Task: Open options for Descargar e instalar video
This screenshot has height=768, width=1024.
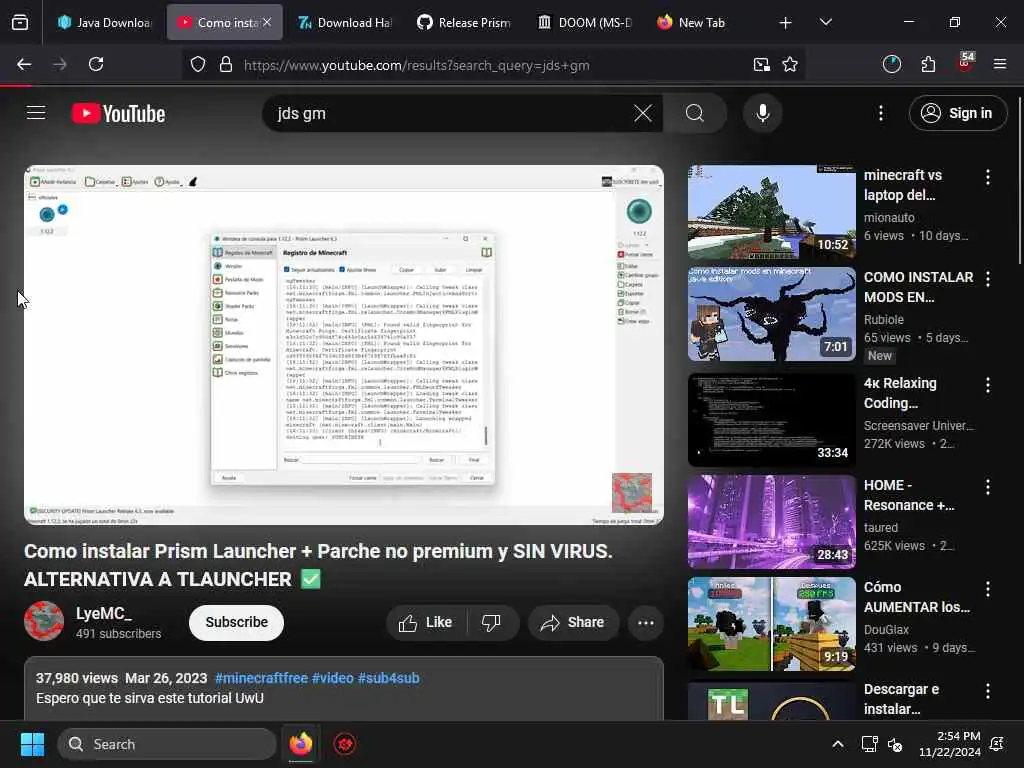Action: tap(987, 691)
